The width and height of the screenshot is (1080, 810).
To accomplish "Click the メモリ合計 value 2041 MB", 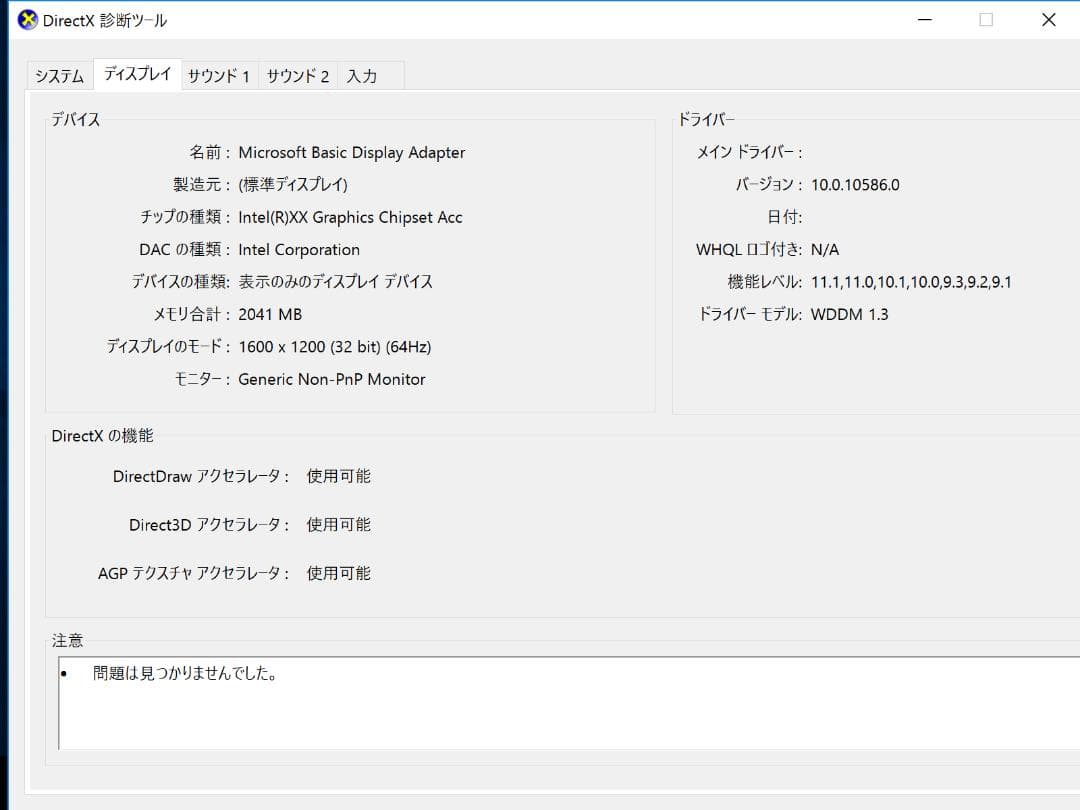I will [269, 314].
